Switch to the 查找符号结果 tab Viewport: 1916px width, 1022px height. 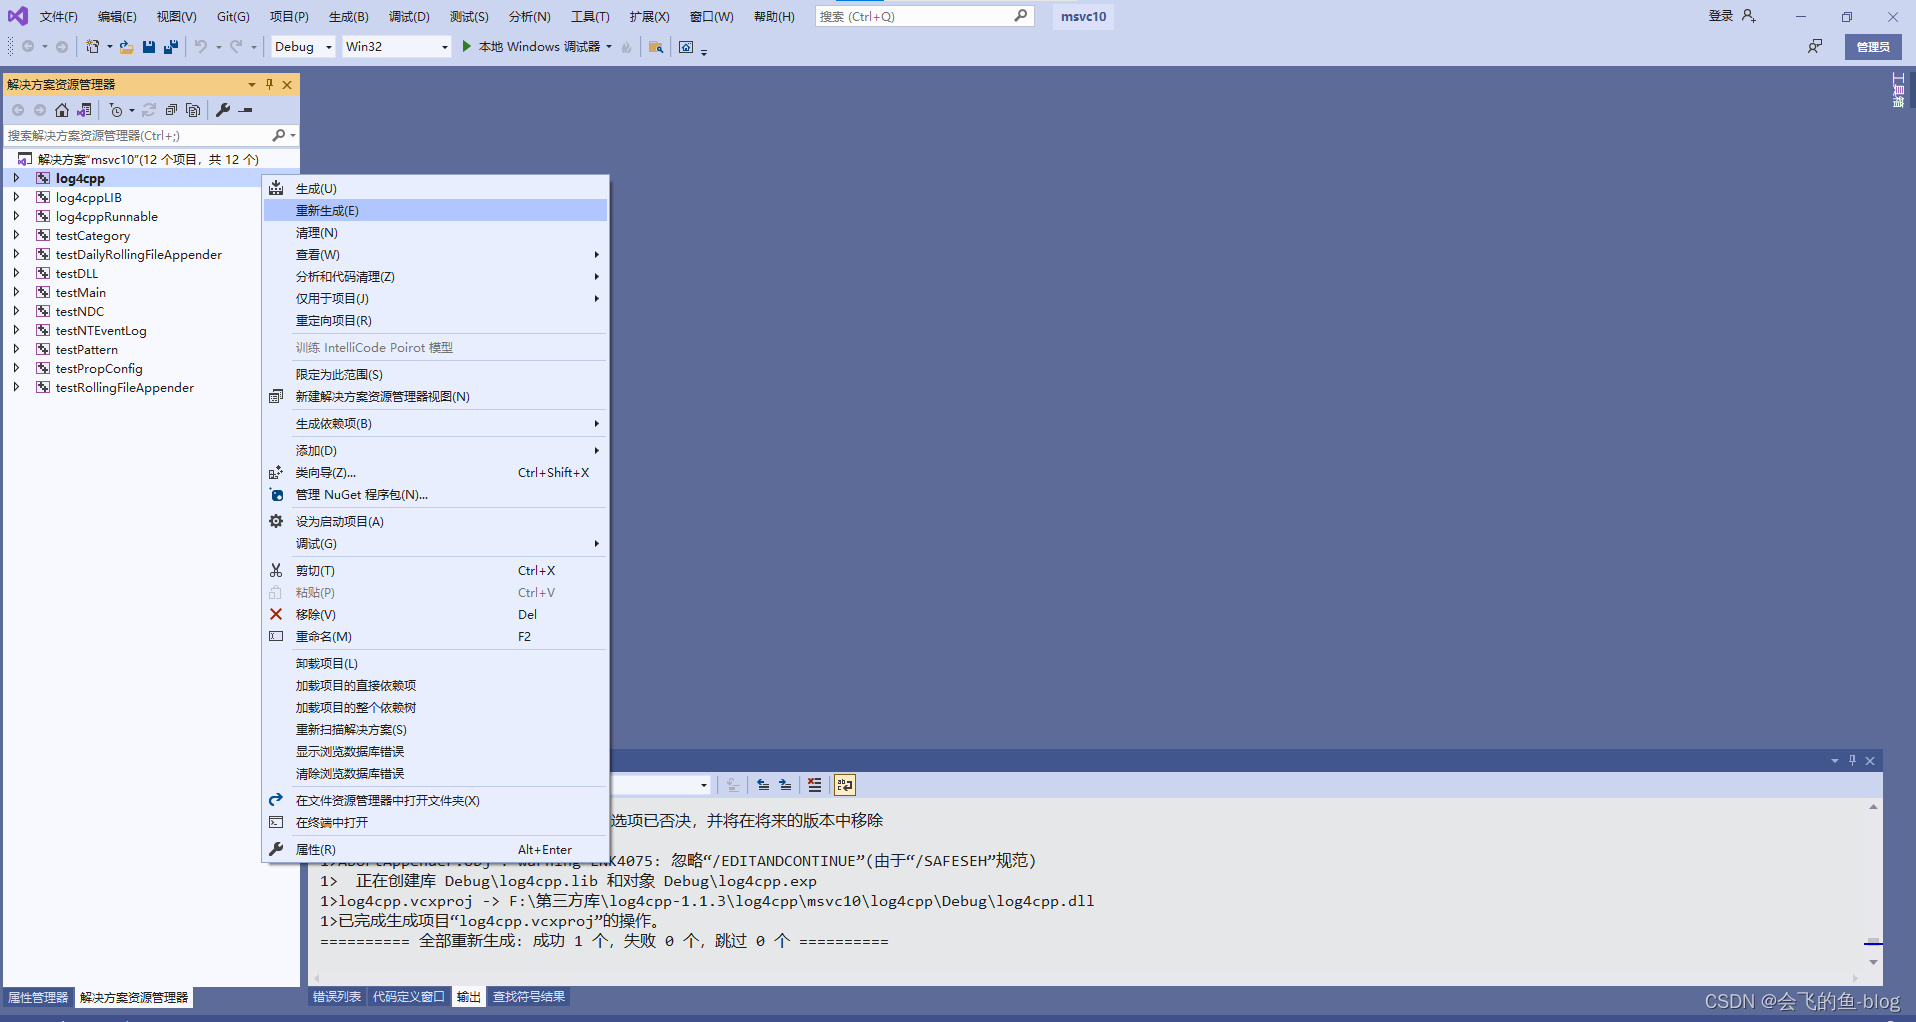tap(529, 997)
